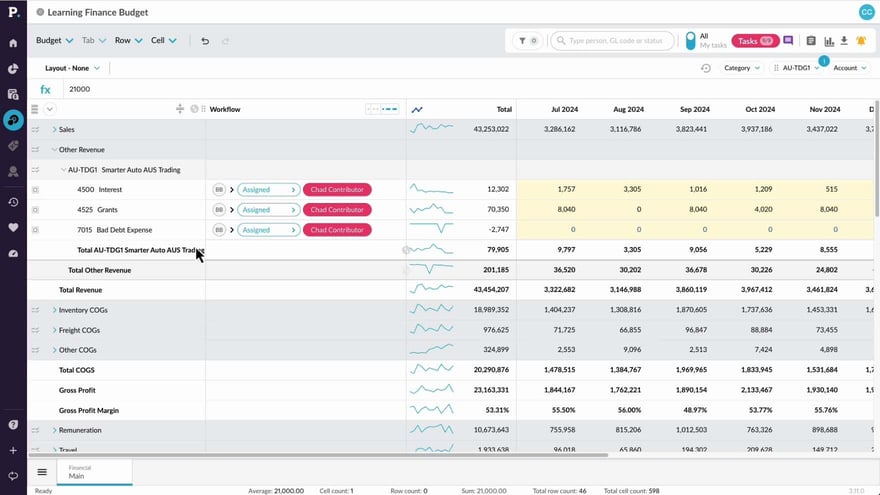Image resolution: width=880 pixels, height=495 pixels.
Task: Open the notifications bell
Action: pyautogui.click(x=860, y=41)
